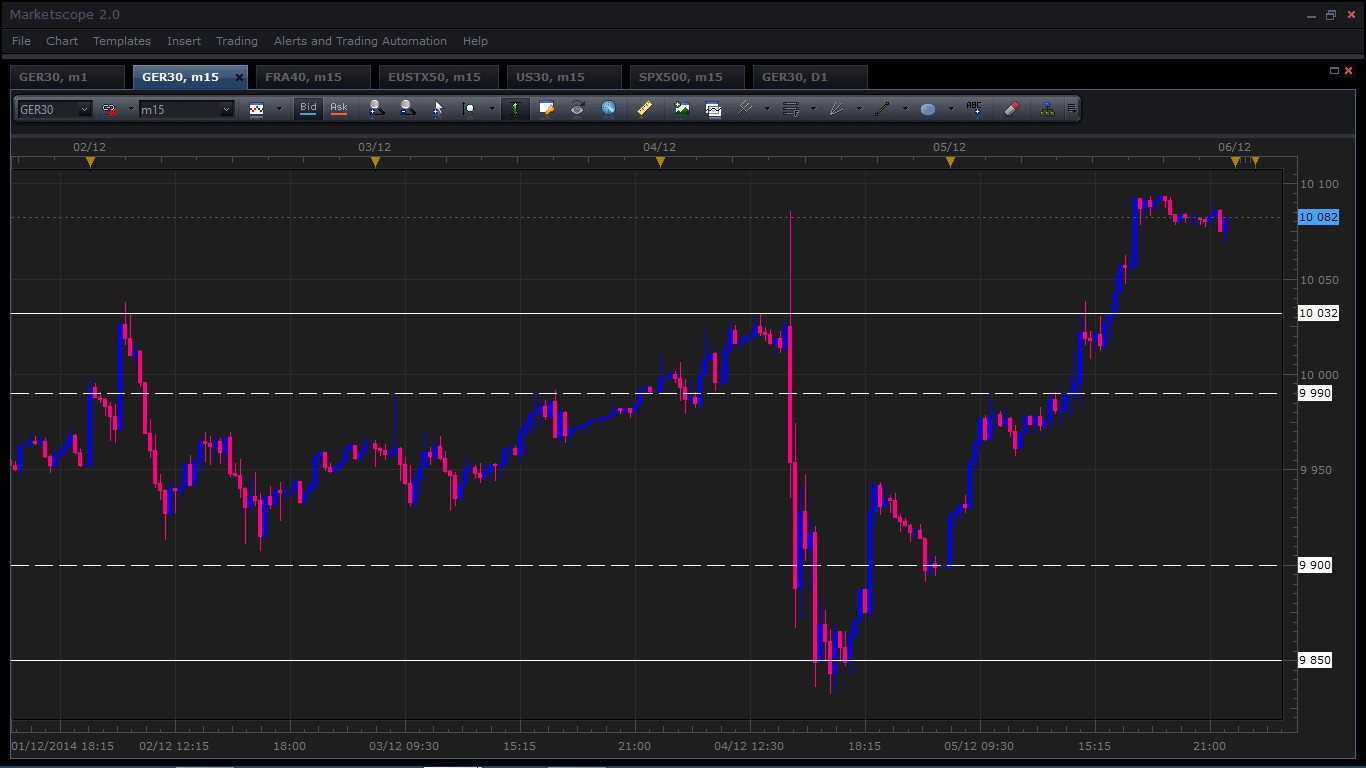1366x768 pixels.
Task: Switch to the EUSTX50, m15 tab
Action: pyautogui.click(x=436, y=77)
